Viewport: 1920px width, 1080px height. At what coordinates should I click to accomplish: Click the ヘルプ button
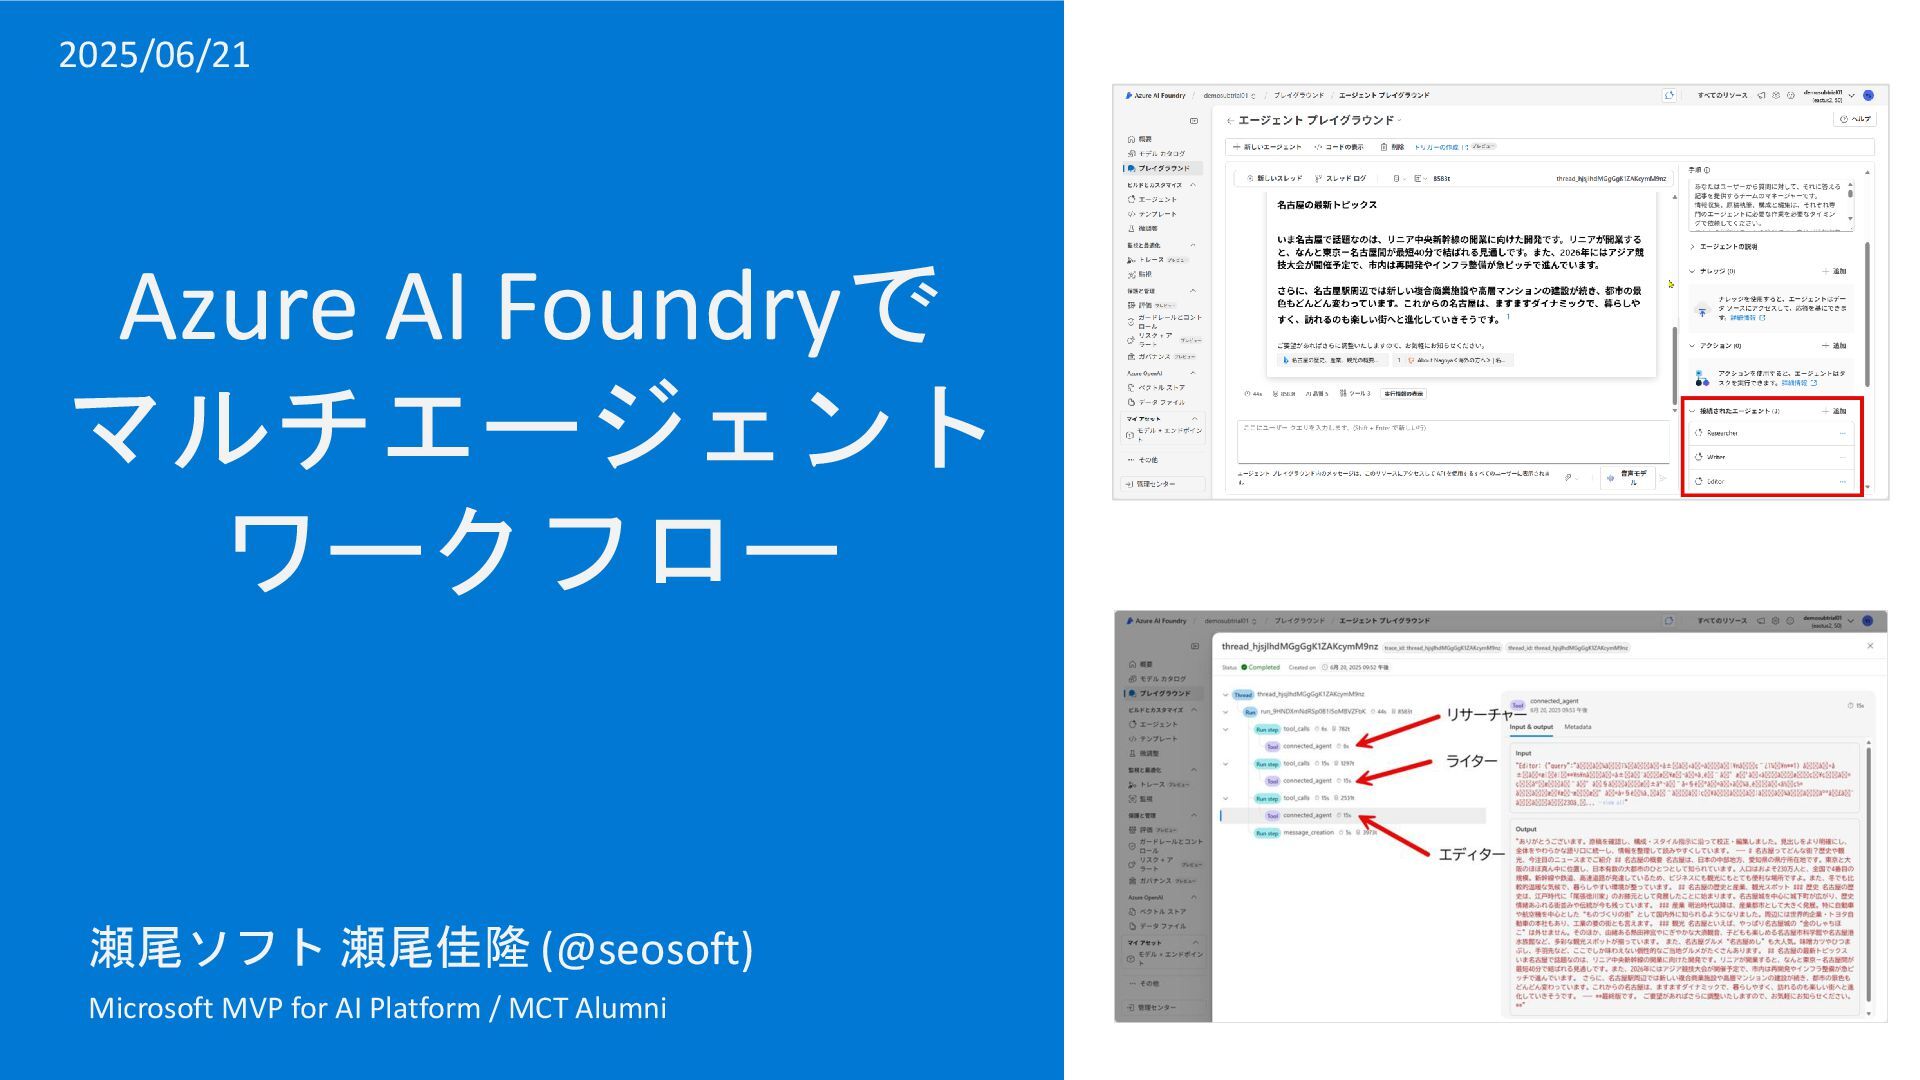coord(1855,119)
